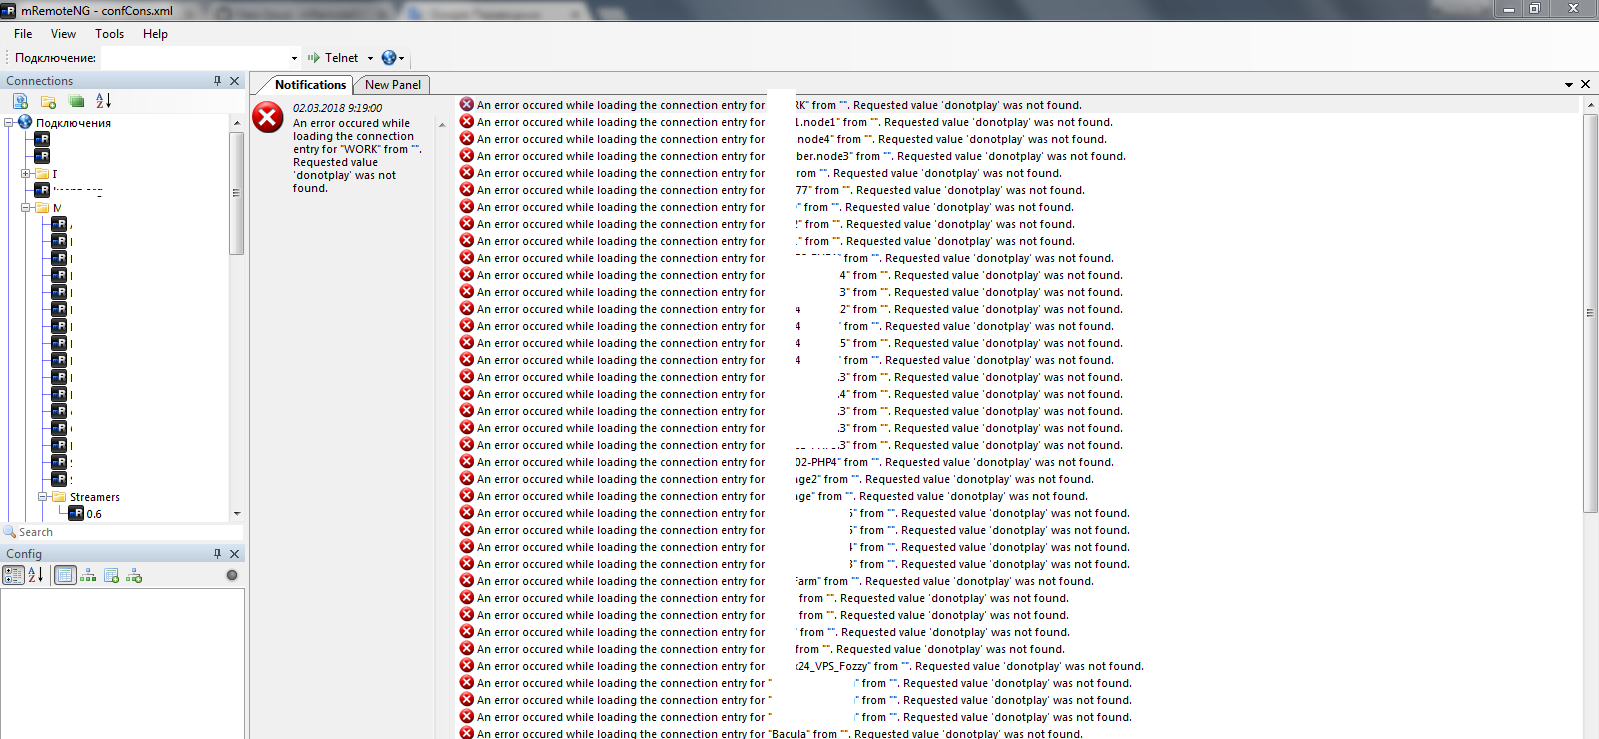Close the Config panel

click(235, 554)
